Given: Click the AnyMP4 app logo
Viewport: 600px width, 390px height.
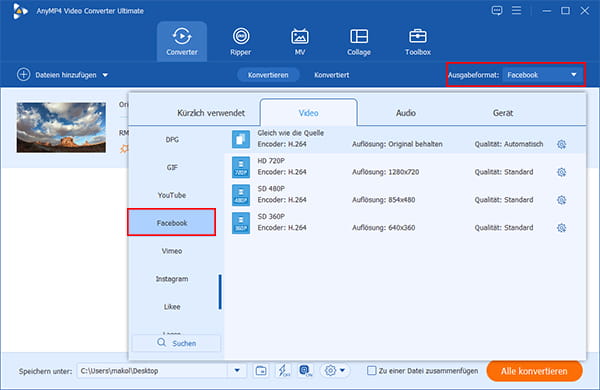Looking at the screenshot, I should click(20, 11).
